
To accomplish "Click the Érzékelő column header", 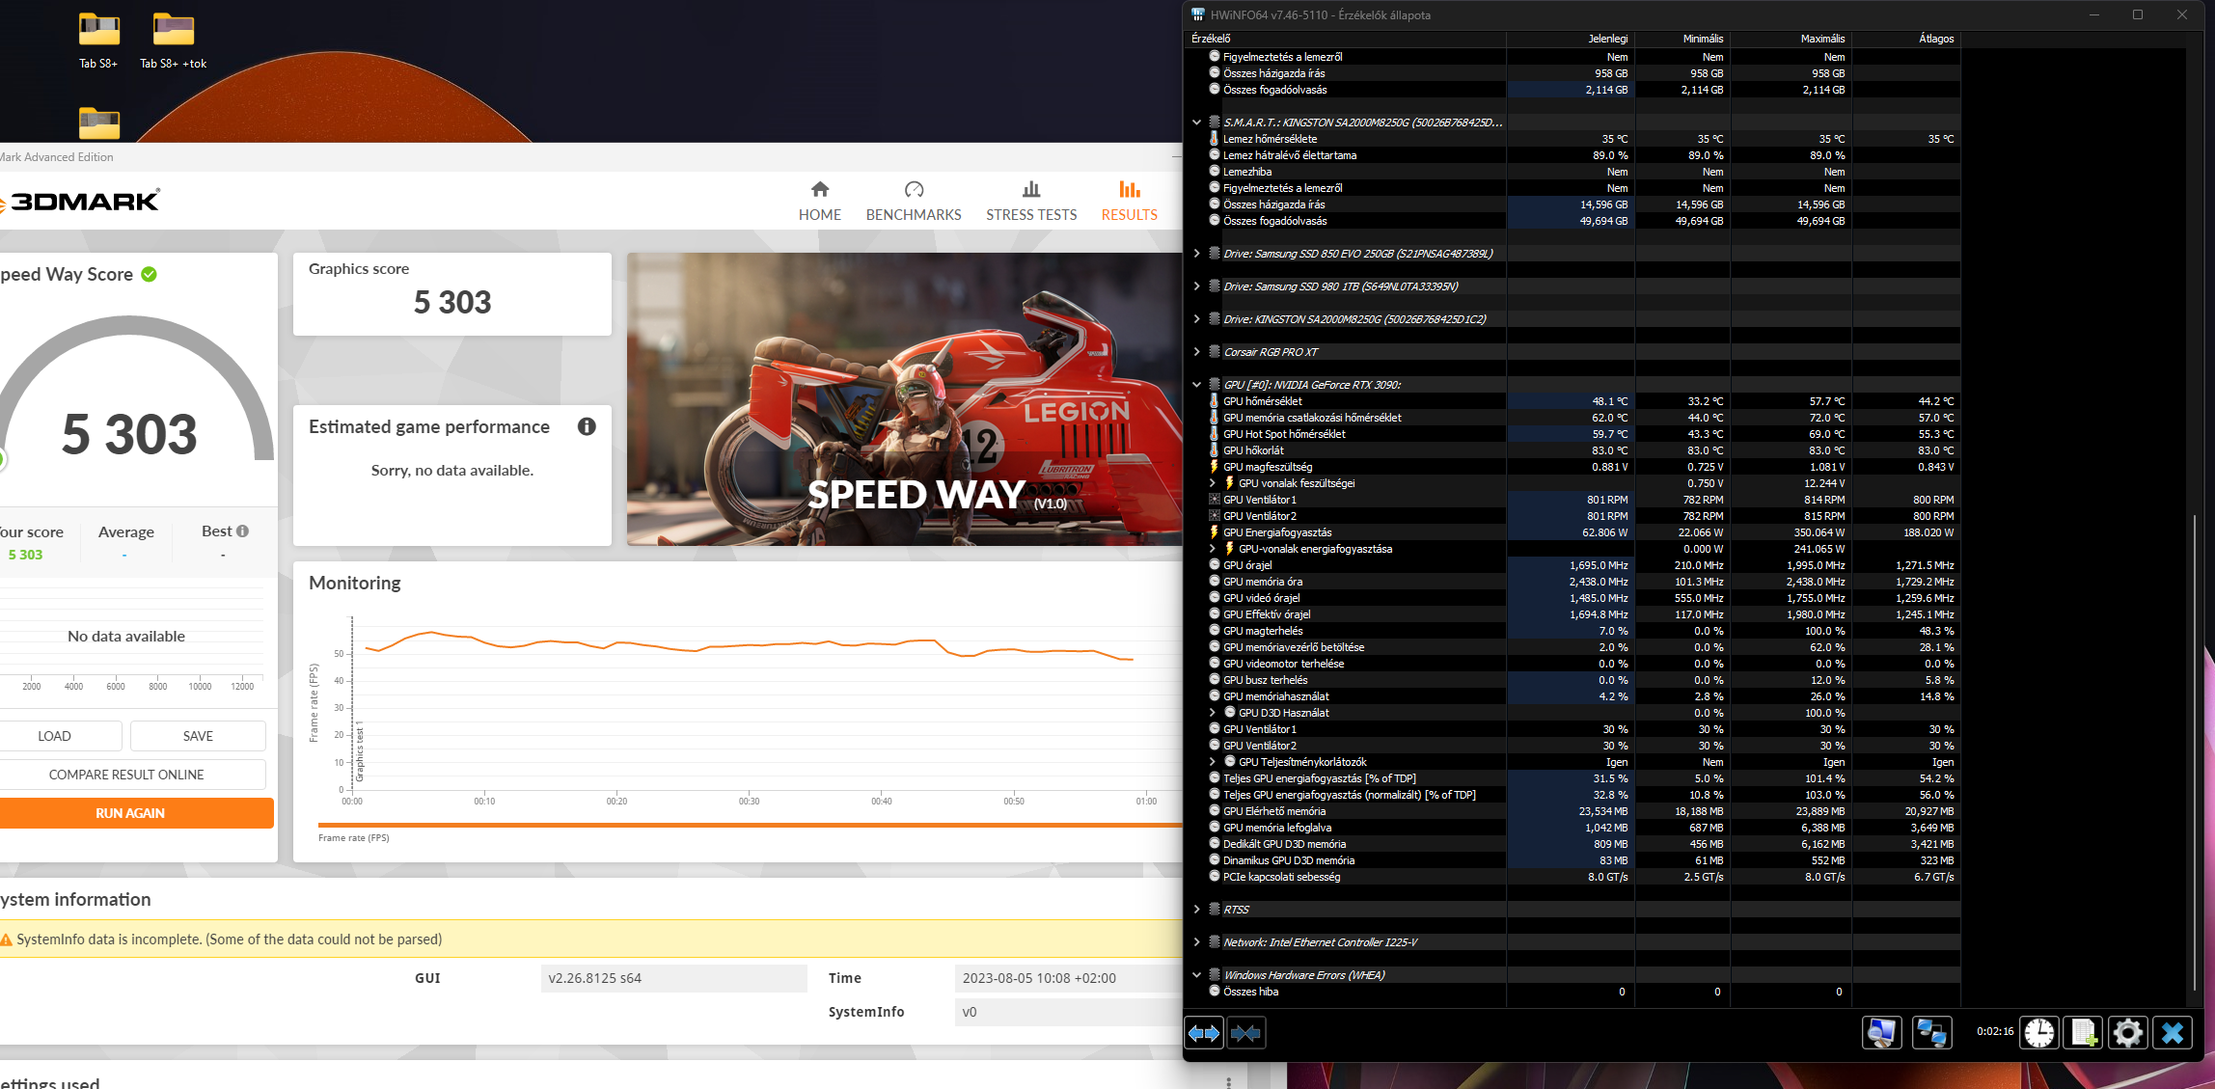I will click(x=1346, y=39).
